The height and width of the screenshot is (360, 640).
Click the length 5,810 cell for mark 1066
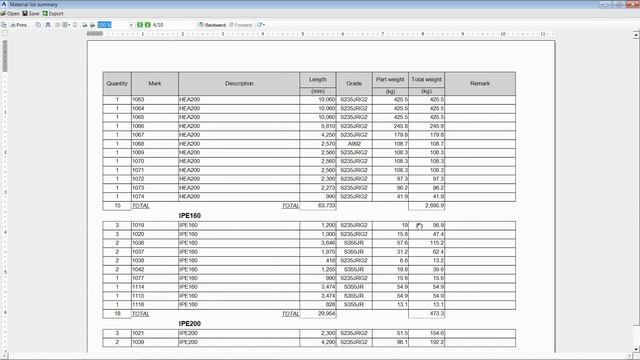point(318,126)
